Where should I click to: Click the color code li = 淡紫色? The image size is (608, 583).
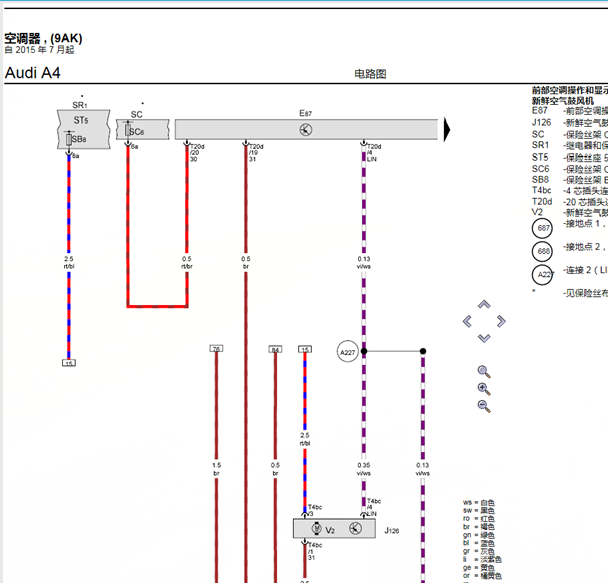point(482,559)
